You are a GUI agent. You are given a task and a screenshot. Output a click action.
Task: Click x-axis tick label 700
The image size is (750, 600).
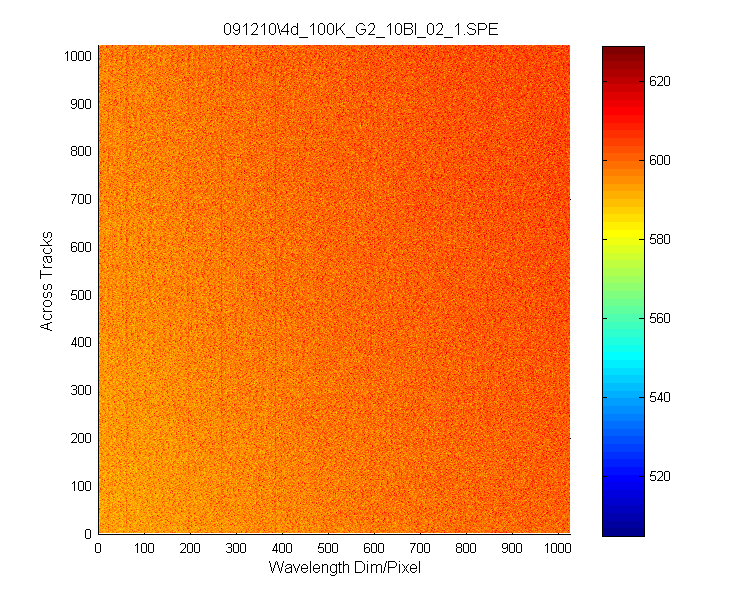[x=419, y=548]
